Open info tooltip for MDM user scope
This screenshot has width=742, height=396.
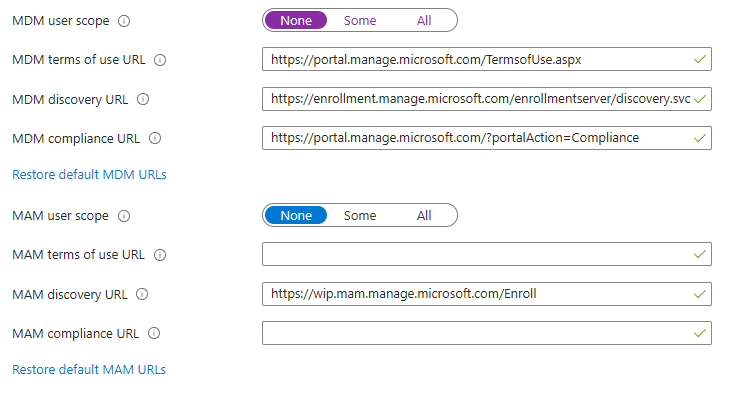[x=124, y=21]
